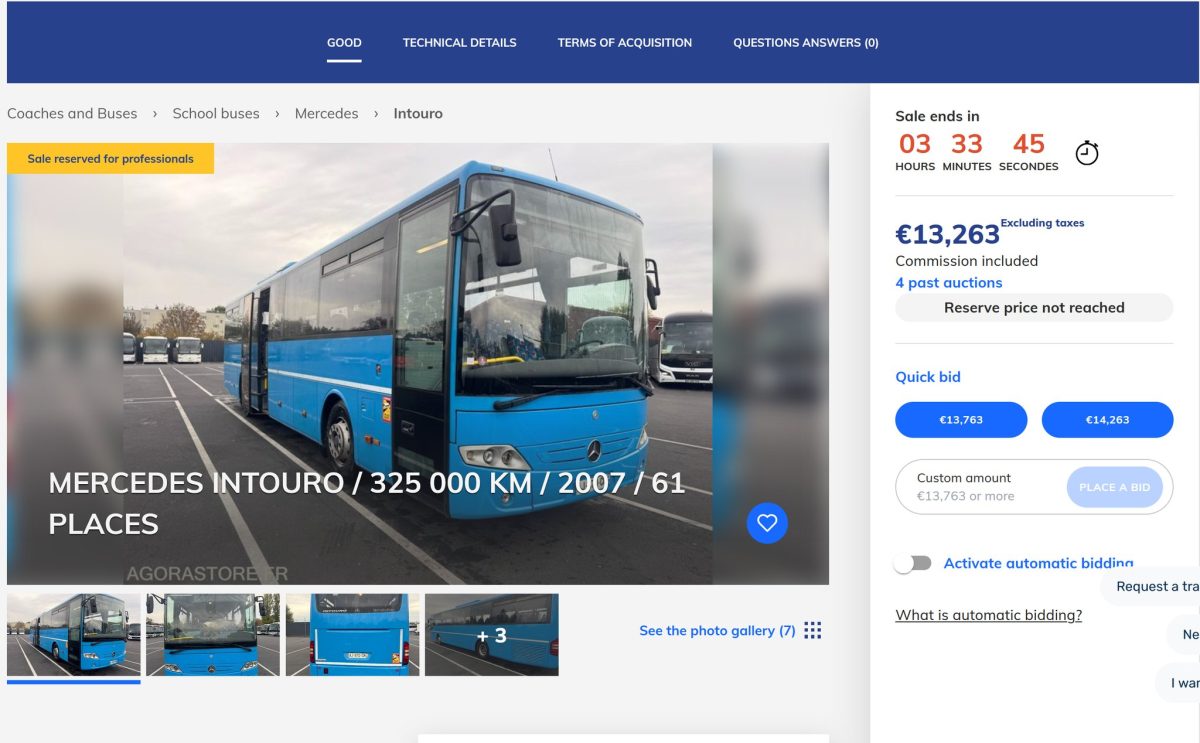Open Mercedes breadcrumb link
The image size is (1200, 743).
pos(326,113)
